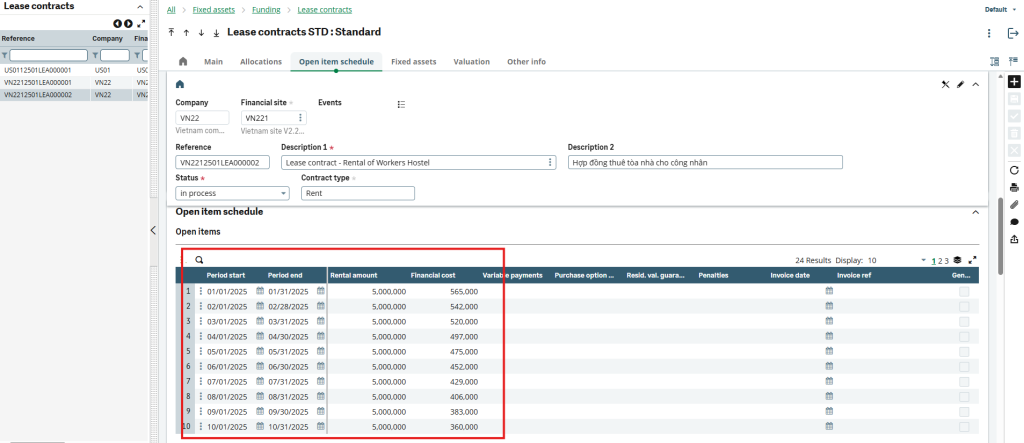Open attachments via the paperclip icon
This screenshot has width=1024, height=443.
1015,204
